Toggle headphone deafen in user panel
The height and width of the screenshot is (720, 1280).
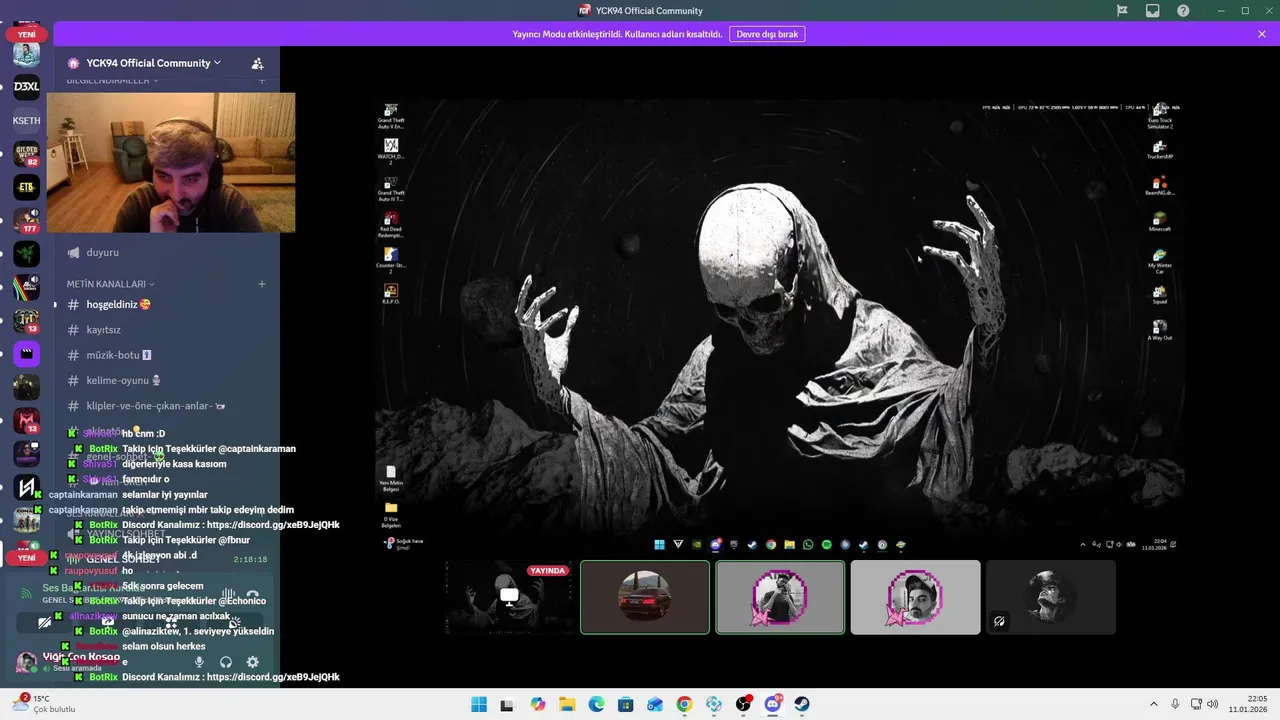click(226, 662)
